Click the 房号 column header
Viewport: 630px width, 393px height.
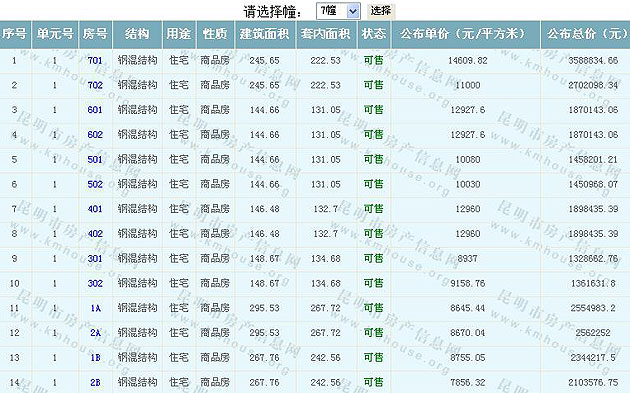click(x=96, y=35)
